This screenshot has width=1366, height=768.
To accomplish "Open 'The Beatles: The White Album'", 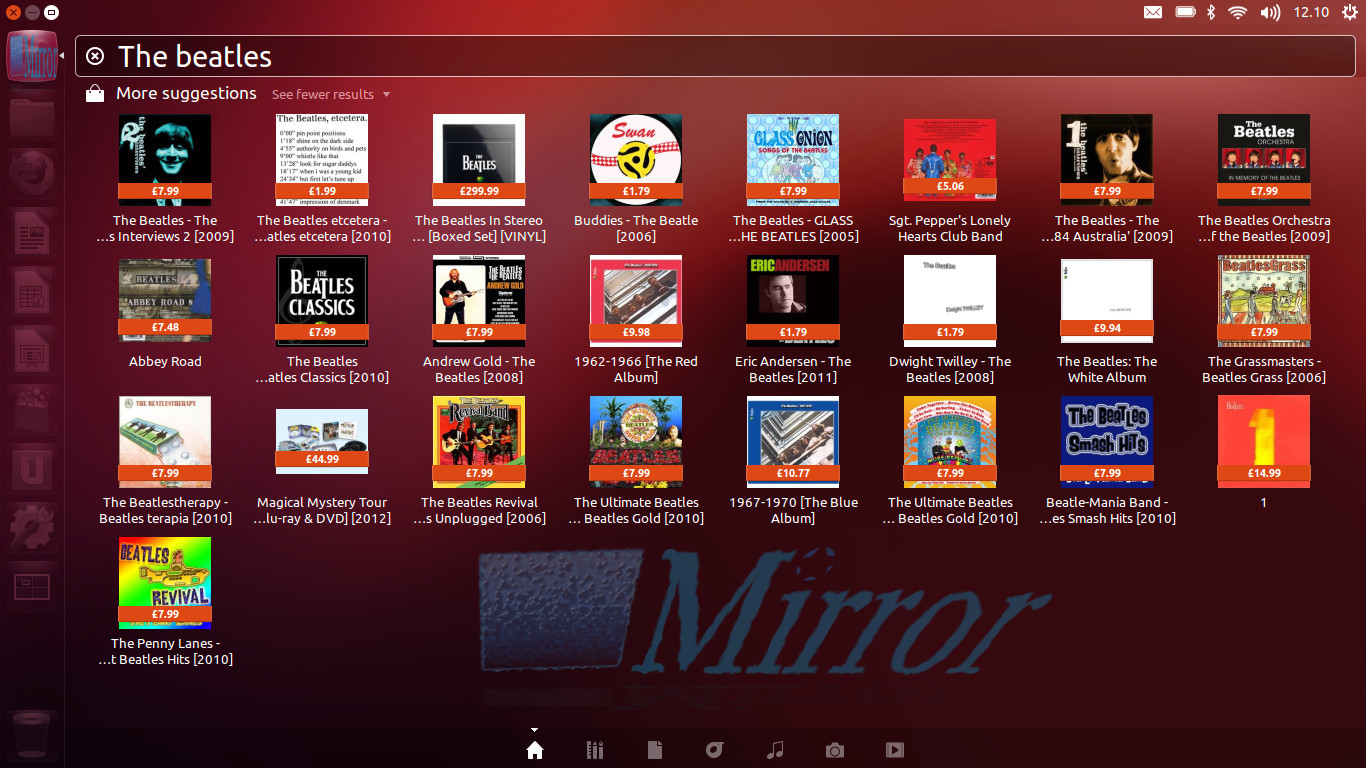I will [x=1107, y=319].
